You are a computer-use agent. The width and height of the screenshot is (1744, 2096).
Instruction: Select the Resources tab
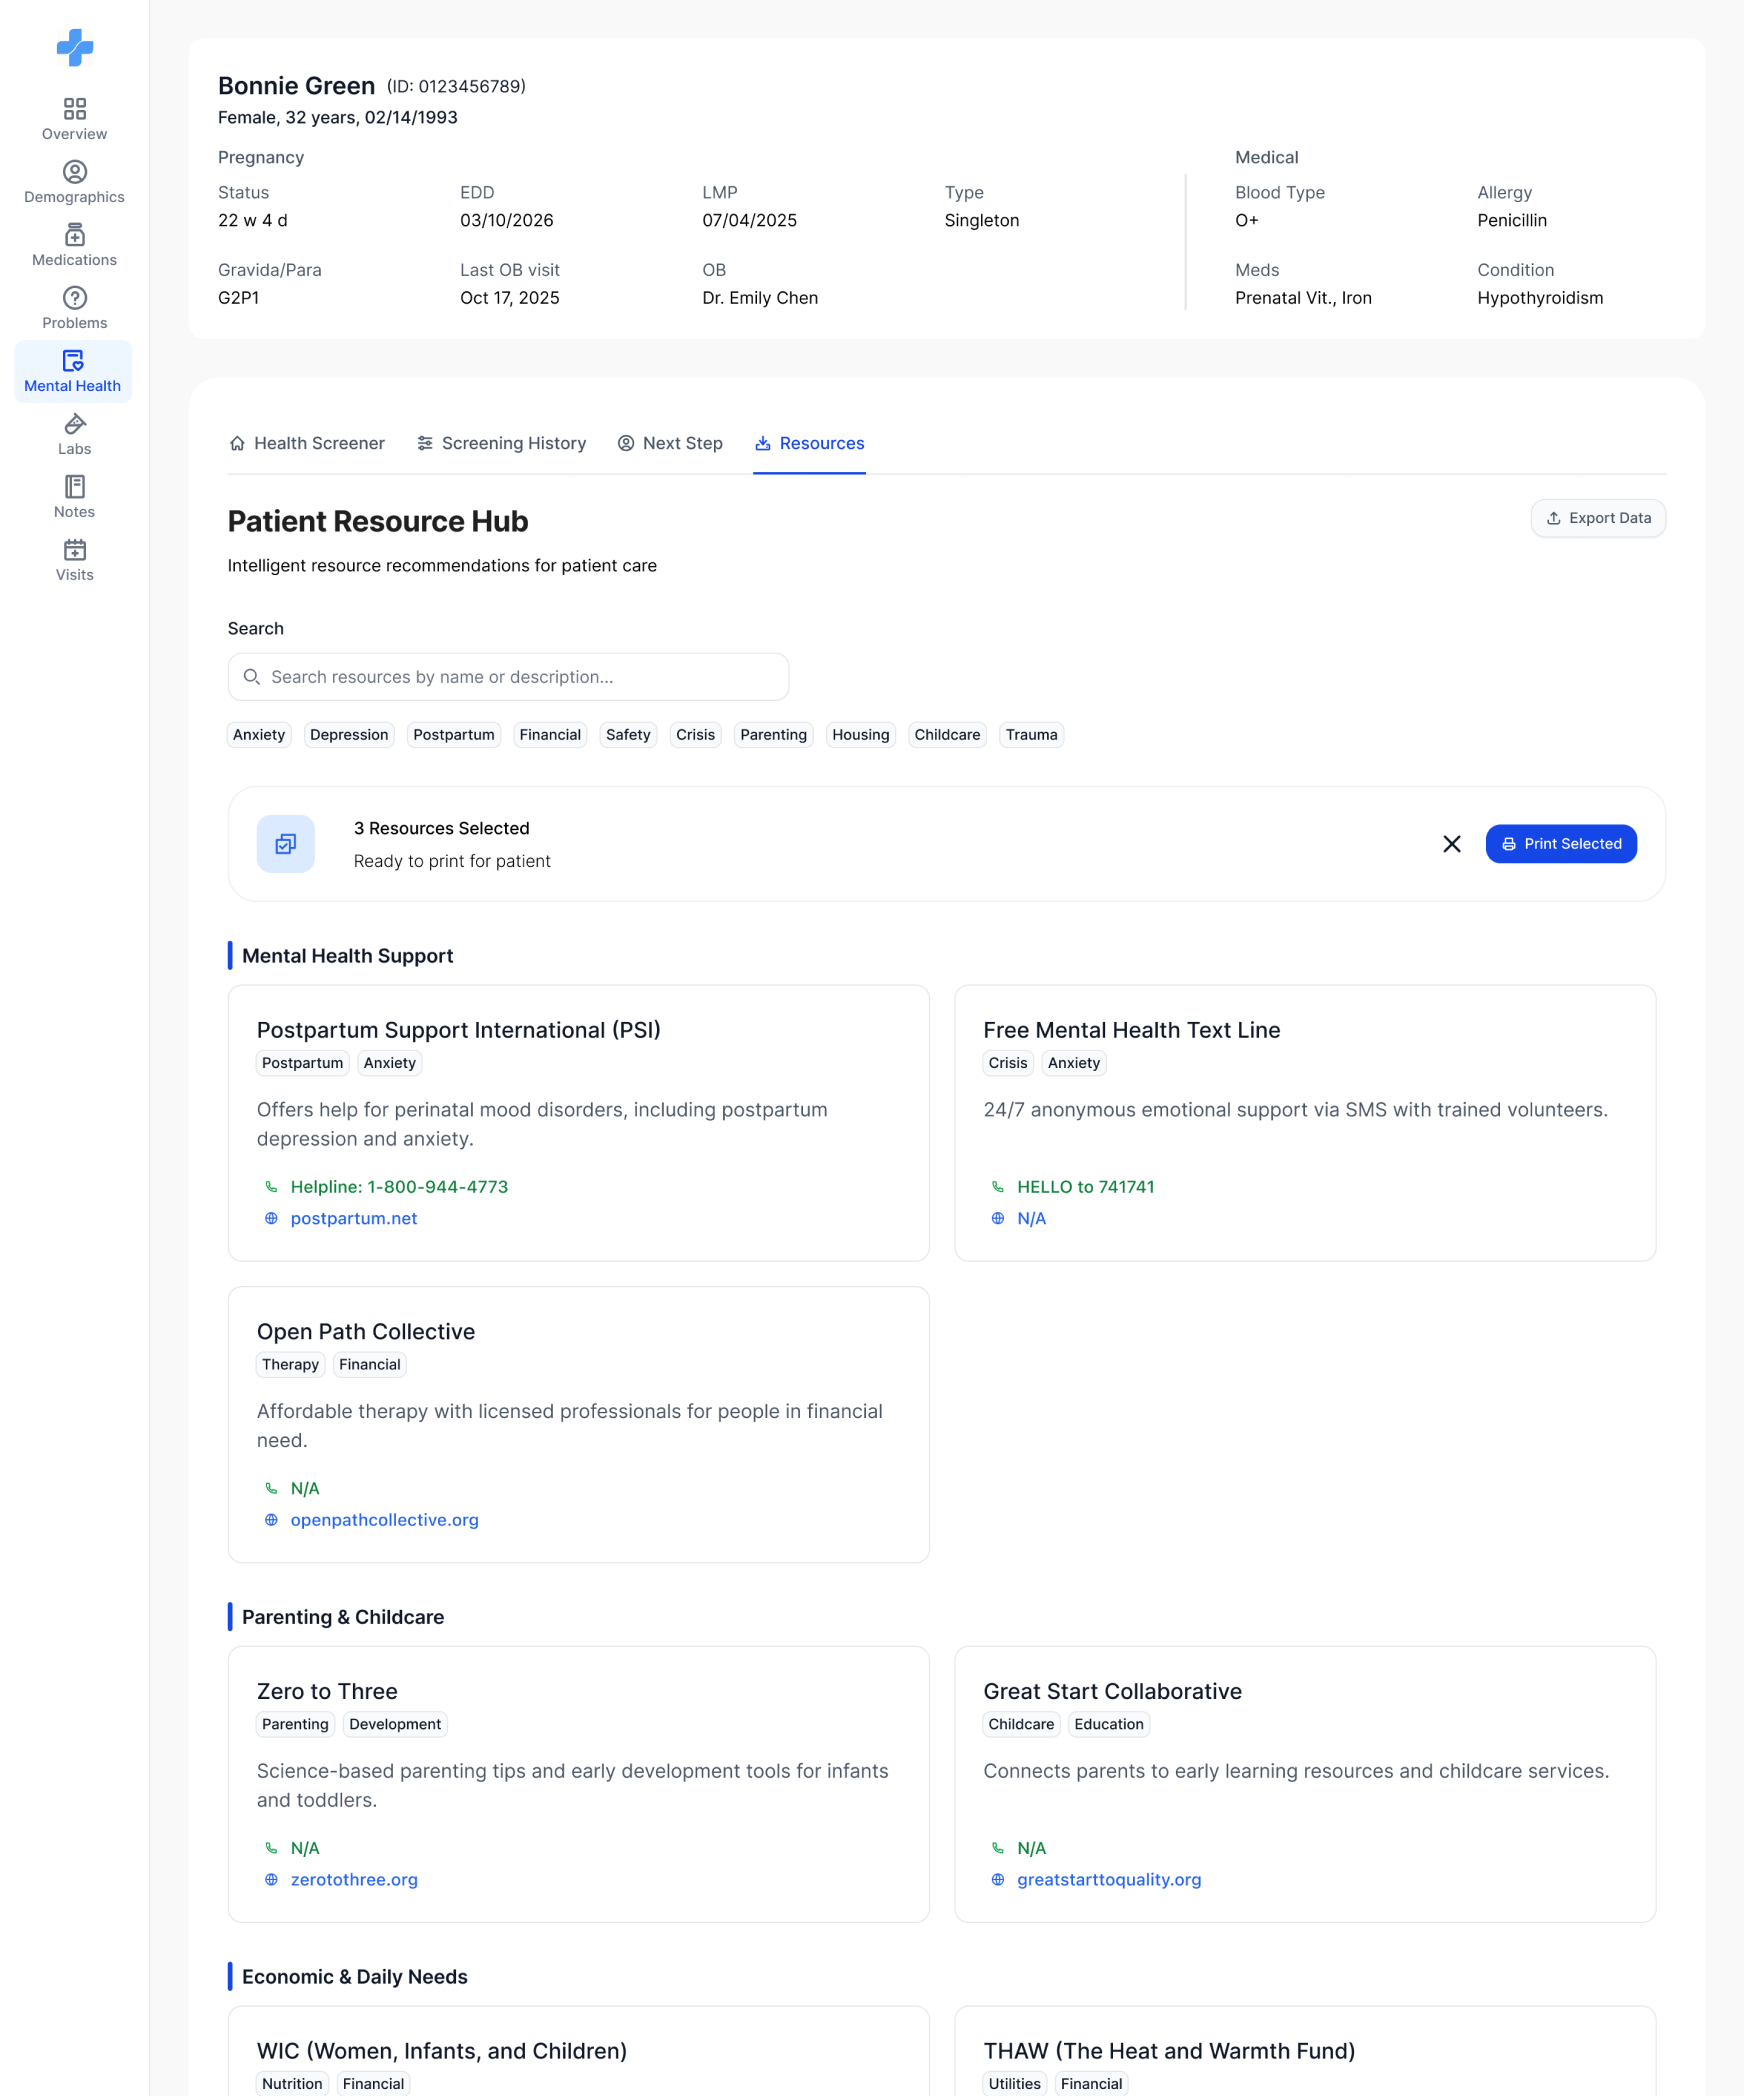(810, 443)
